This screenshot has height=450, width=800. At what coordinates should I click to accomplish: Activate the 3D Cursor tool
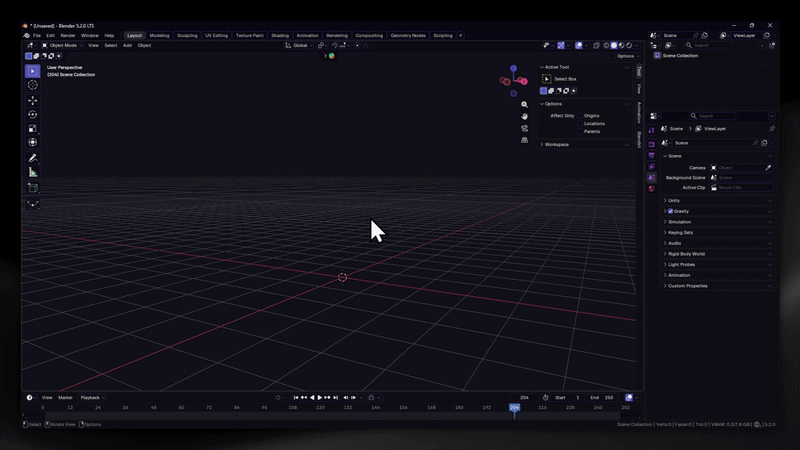33,85
